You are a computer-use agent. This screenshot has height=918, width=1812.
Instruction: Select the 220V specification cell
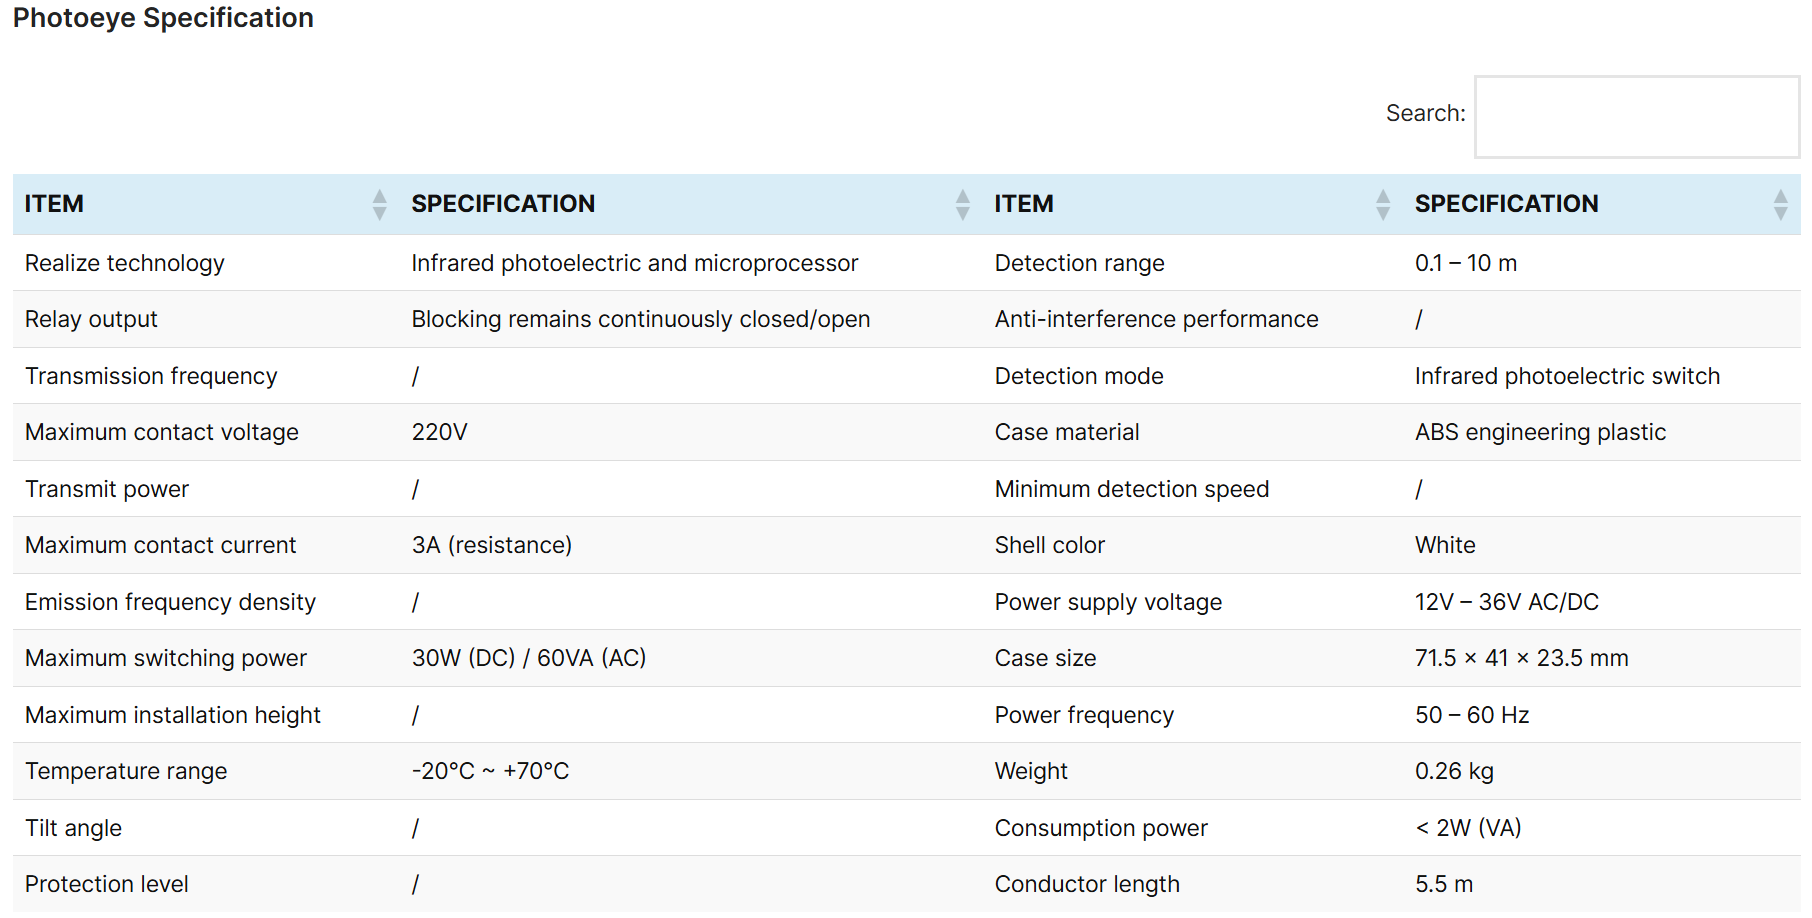439,432
